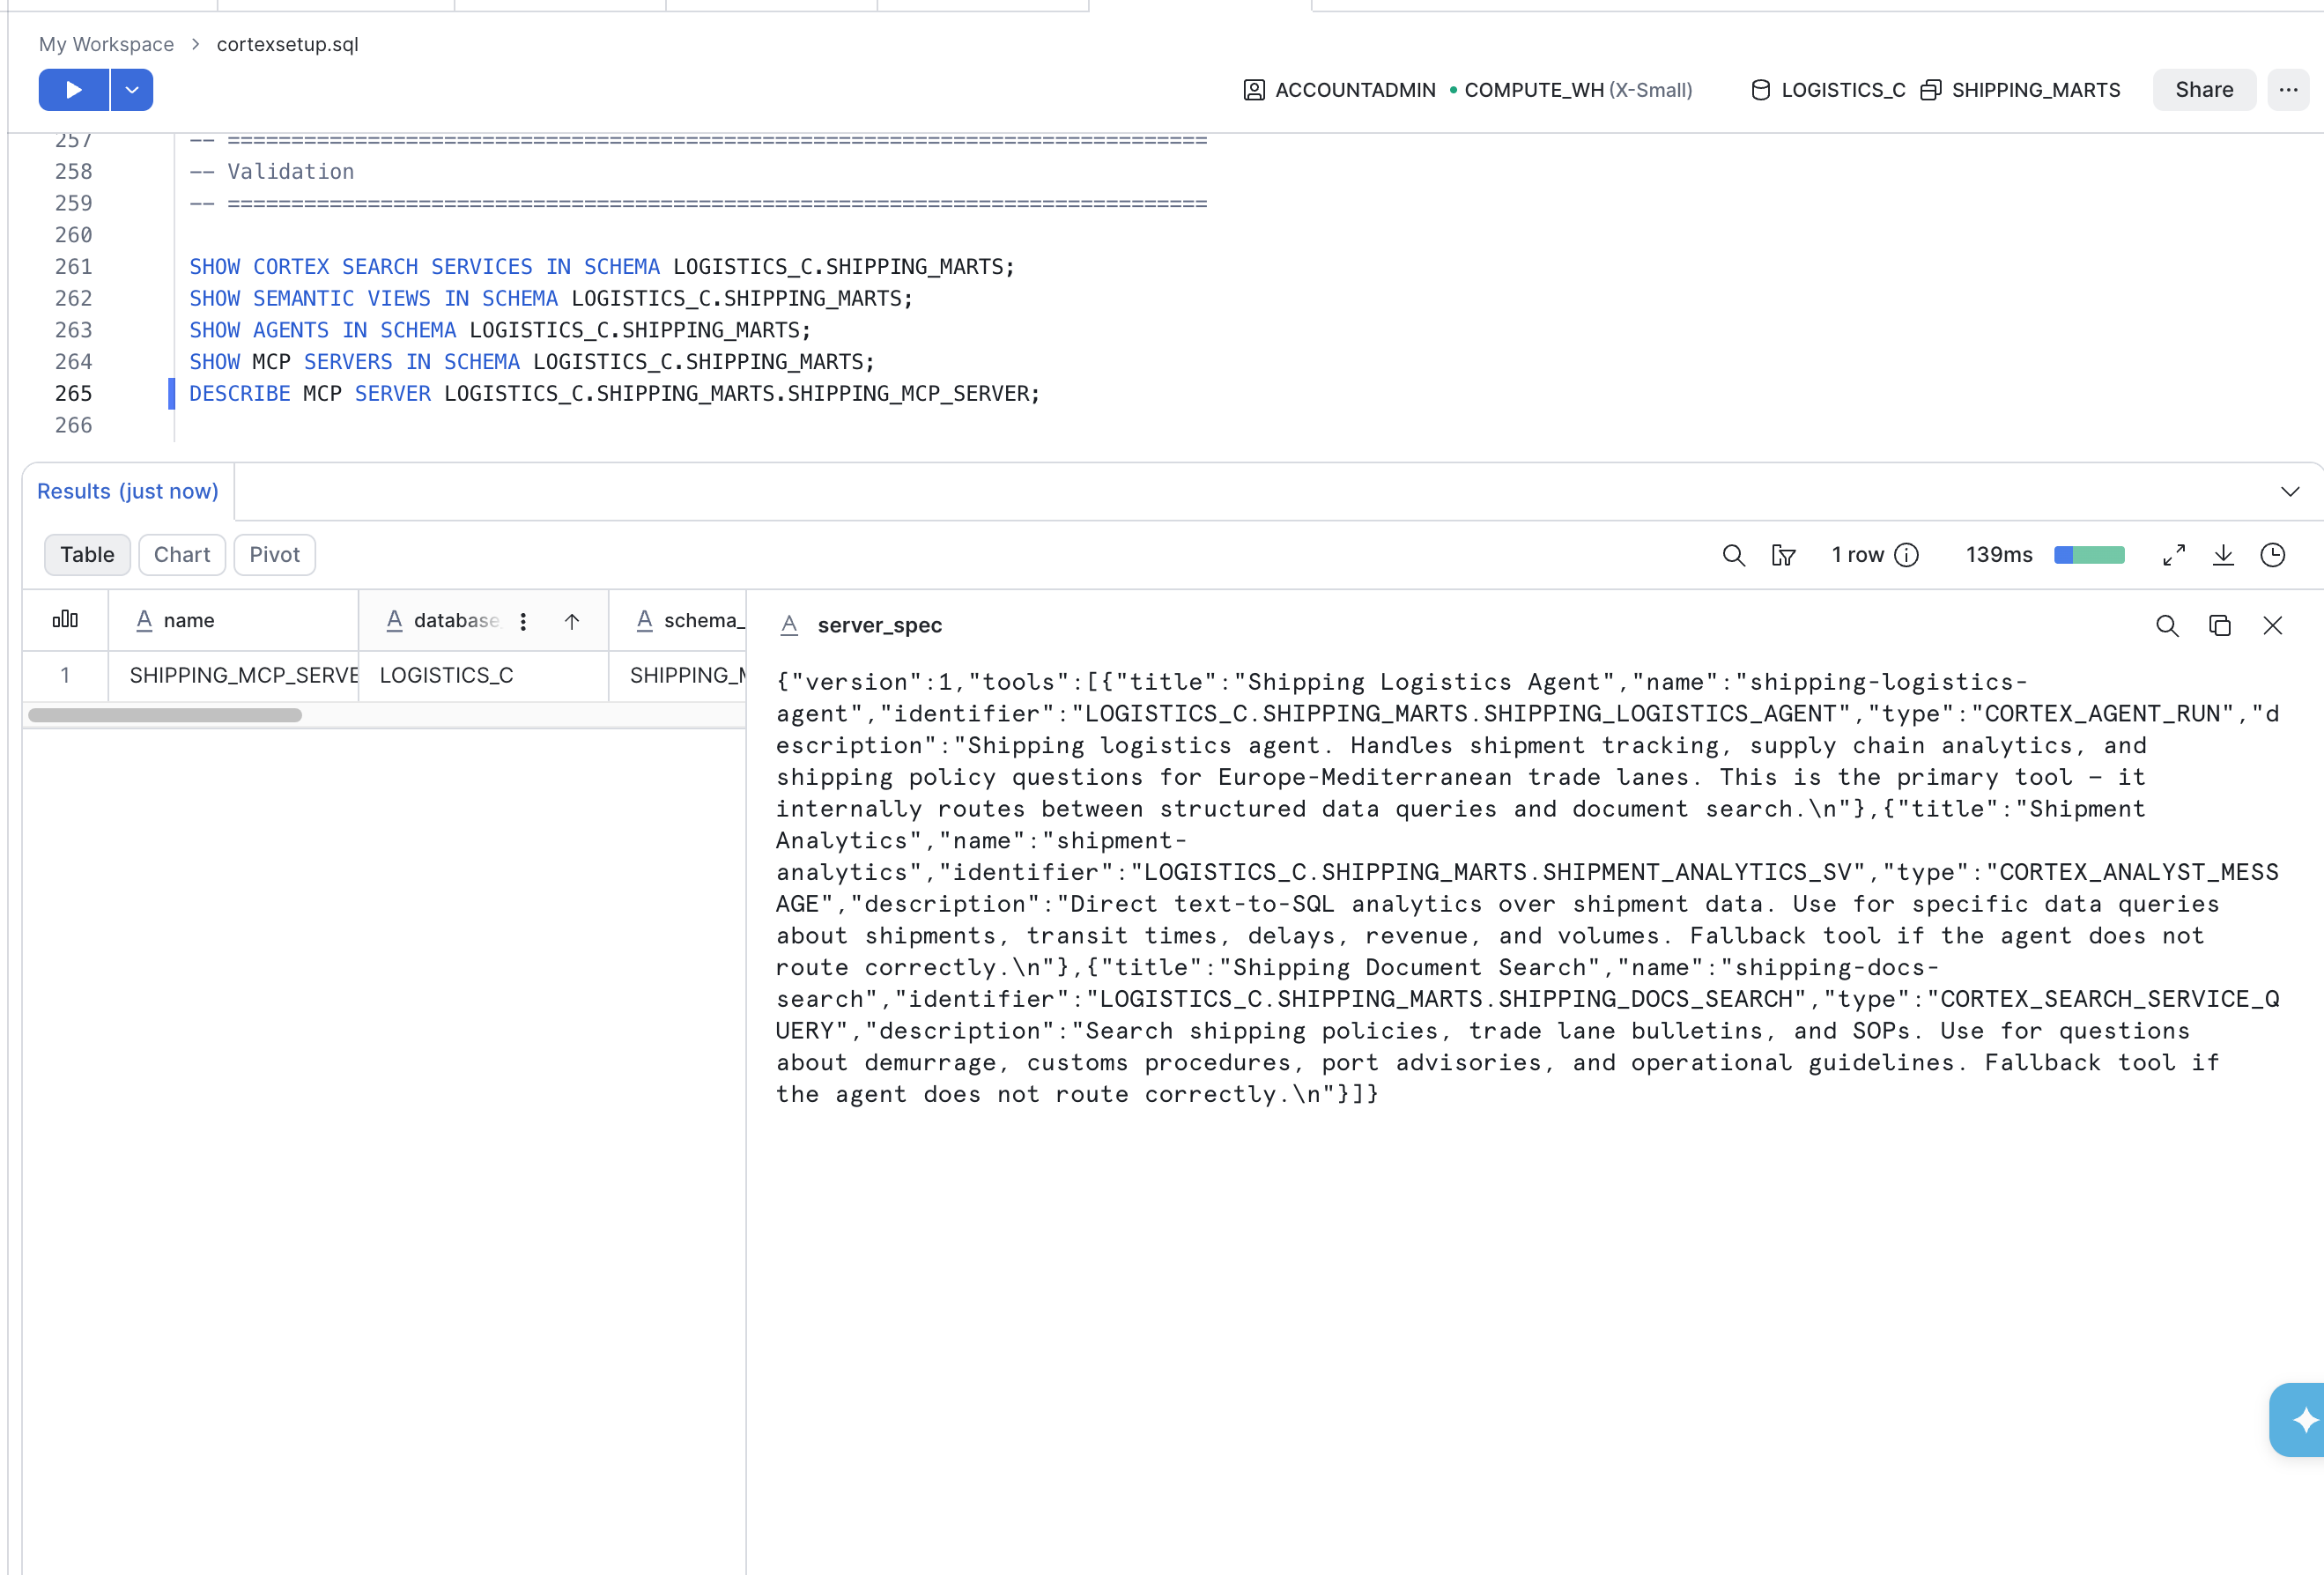This screenshot has height=1575, width=2324.
Task: Click the SHIPPING_MARTS schema icon
Action: (x=1930, y=90)
